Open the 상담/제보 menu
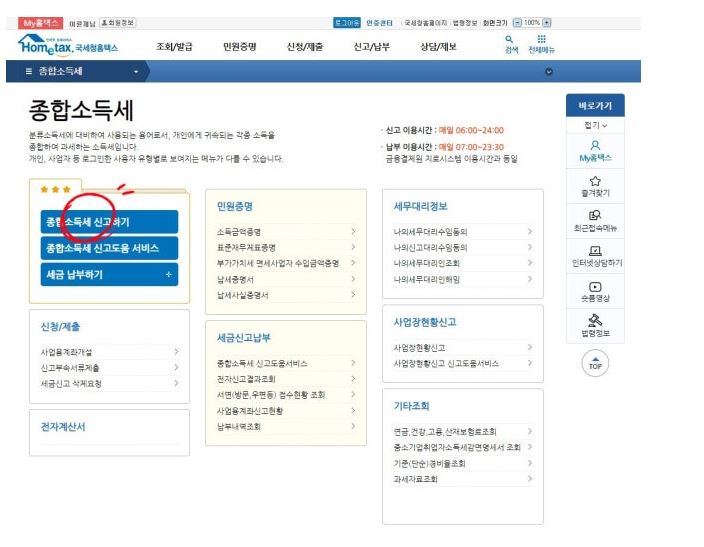 [438, 46]
